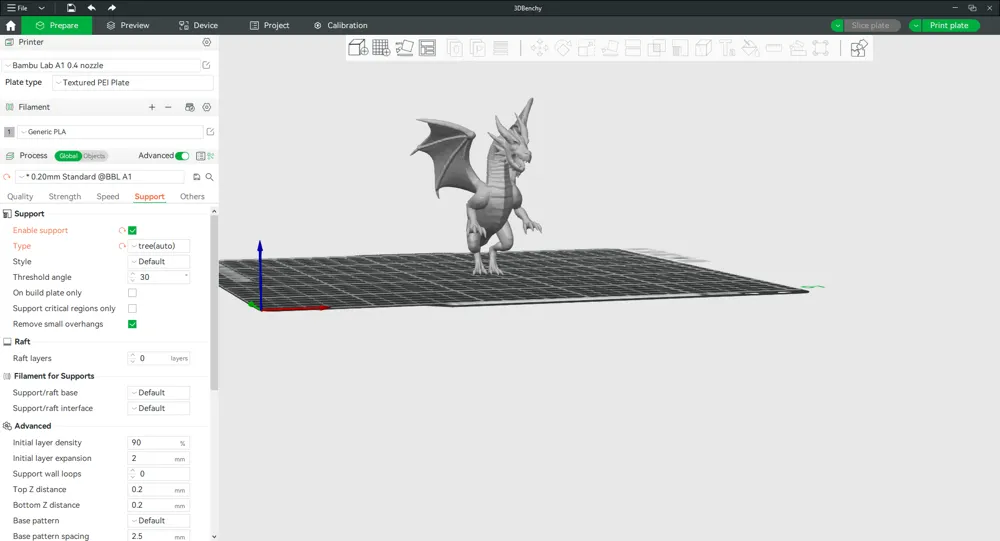Viewport: 1000px width, 541px height.
Task: Click the Variable layer height icon
Action: click(x=501, y=48)
